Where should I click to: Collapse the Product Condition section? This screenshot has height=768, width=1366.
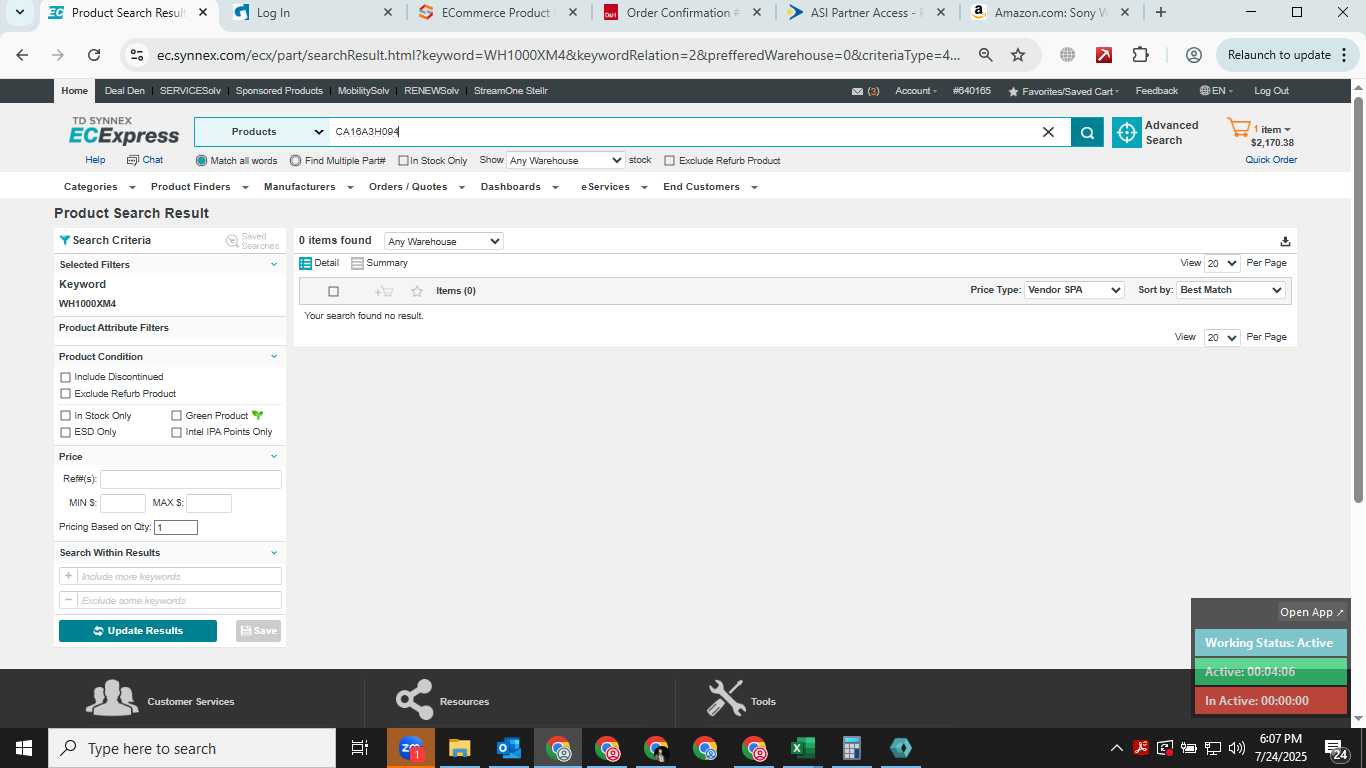tap(274, 356)
